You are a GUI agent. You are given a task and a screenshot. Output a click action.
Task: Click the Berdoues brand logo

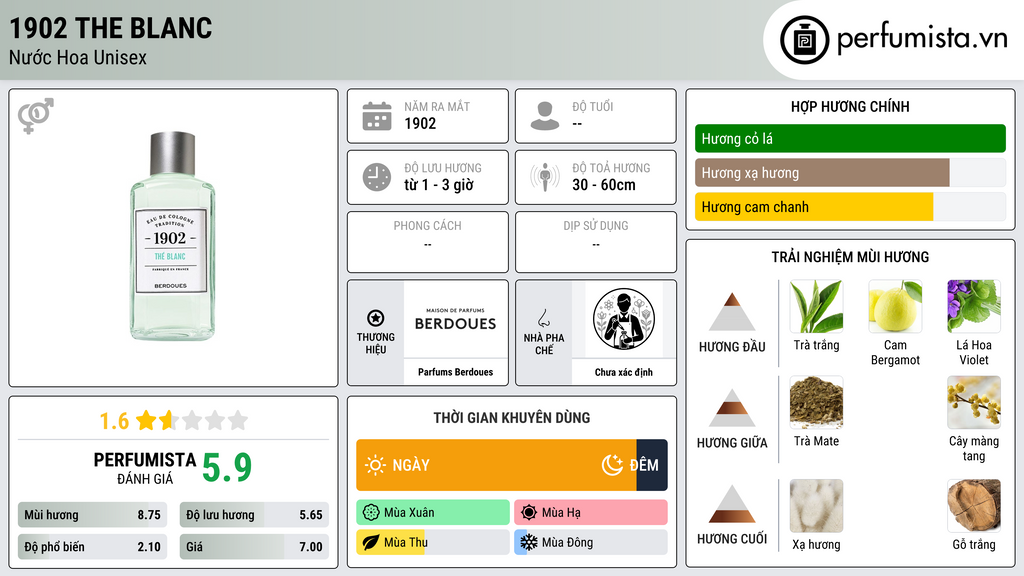[455, 319]
